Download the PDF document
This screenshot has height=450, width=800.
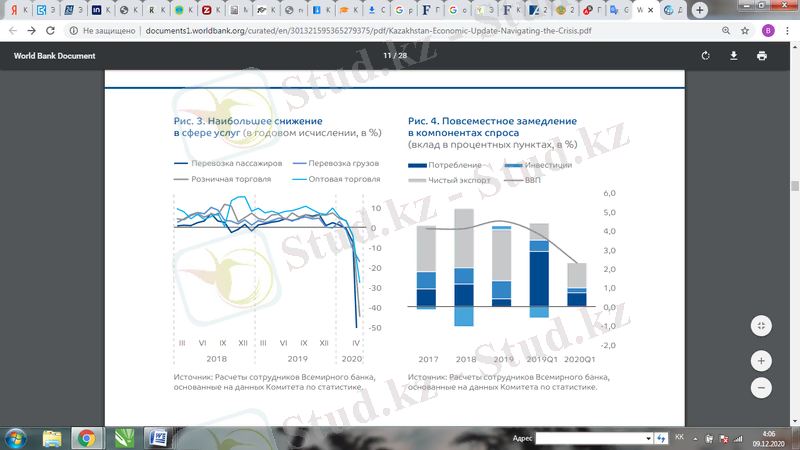pyautogui.click(x=734, y=56)
